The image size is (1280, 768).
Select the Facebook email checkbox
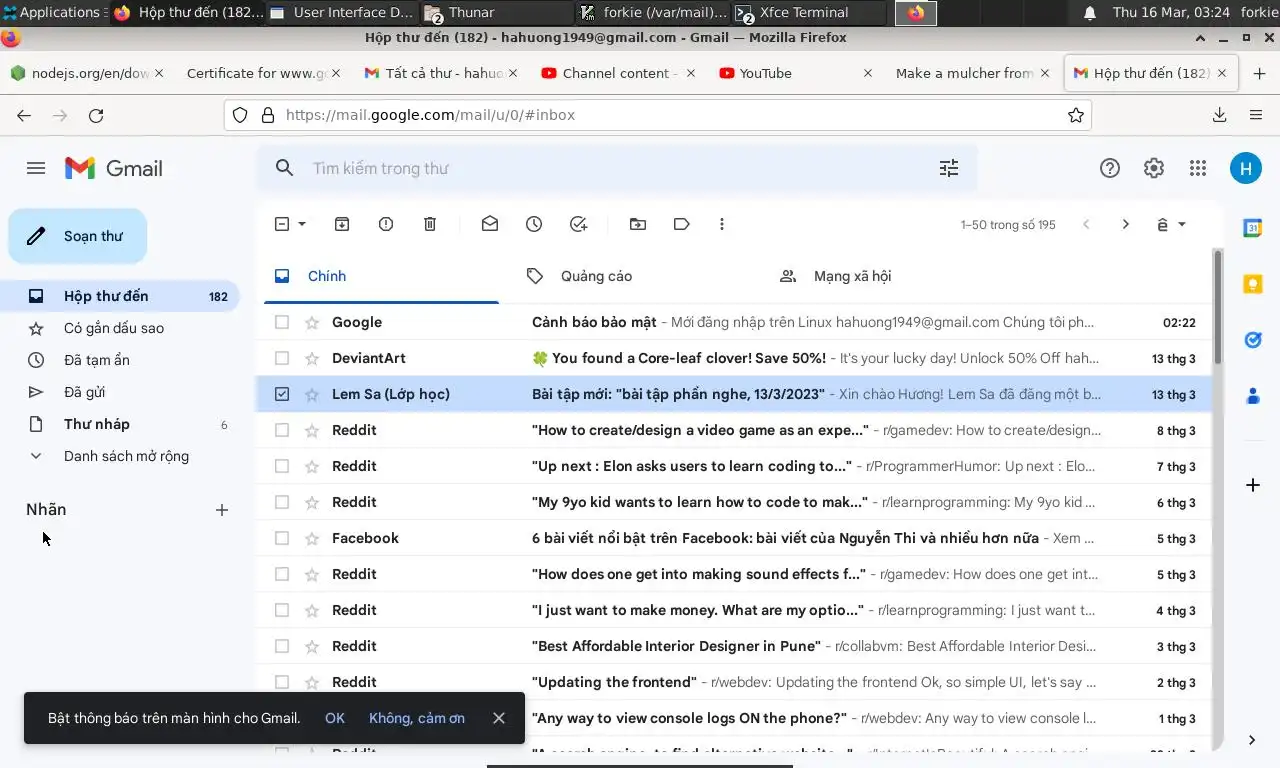(282, 538)
